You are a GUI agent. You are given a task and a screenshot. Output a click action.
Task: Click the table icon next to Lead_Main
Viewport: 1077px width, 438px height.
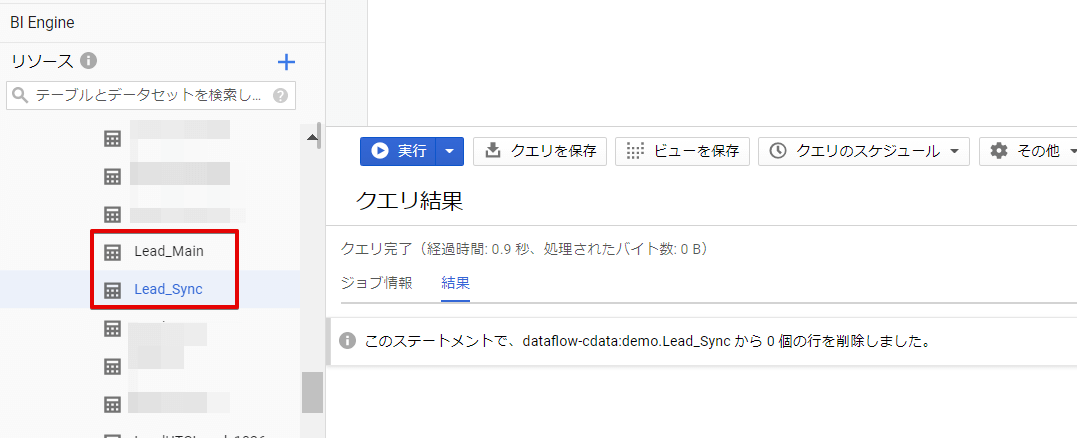point(112,252)
